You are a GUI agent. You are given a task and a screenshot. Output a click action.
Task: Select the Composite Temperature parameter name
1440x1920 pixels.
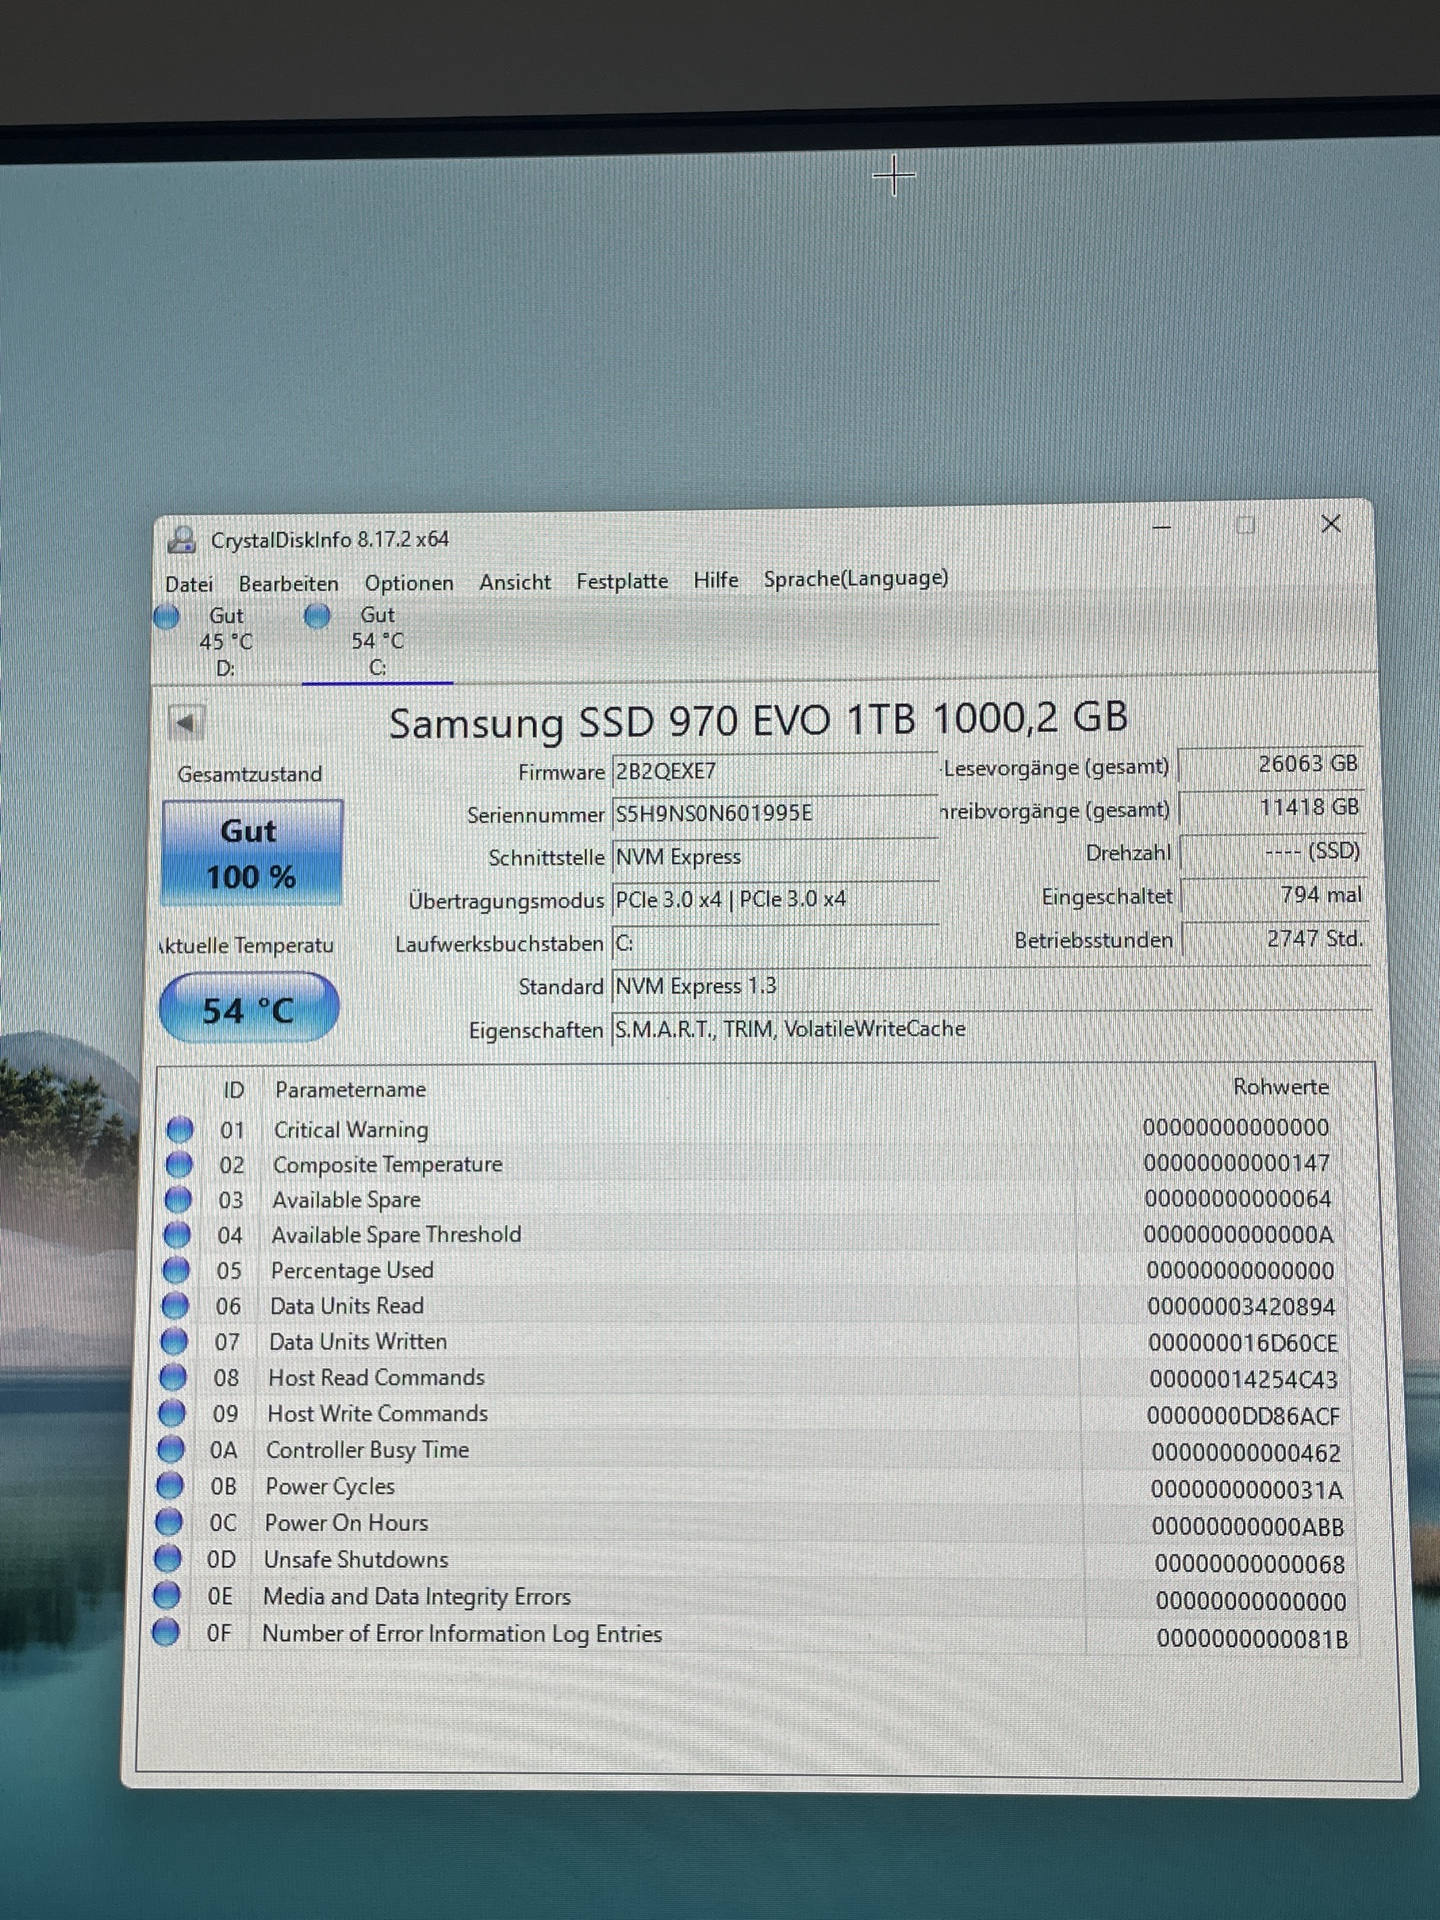pyautogui.click(x=388, y=1164)
